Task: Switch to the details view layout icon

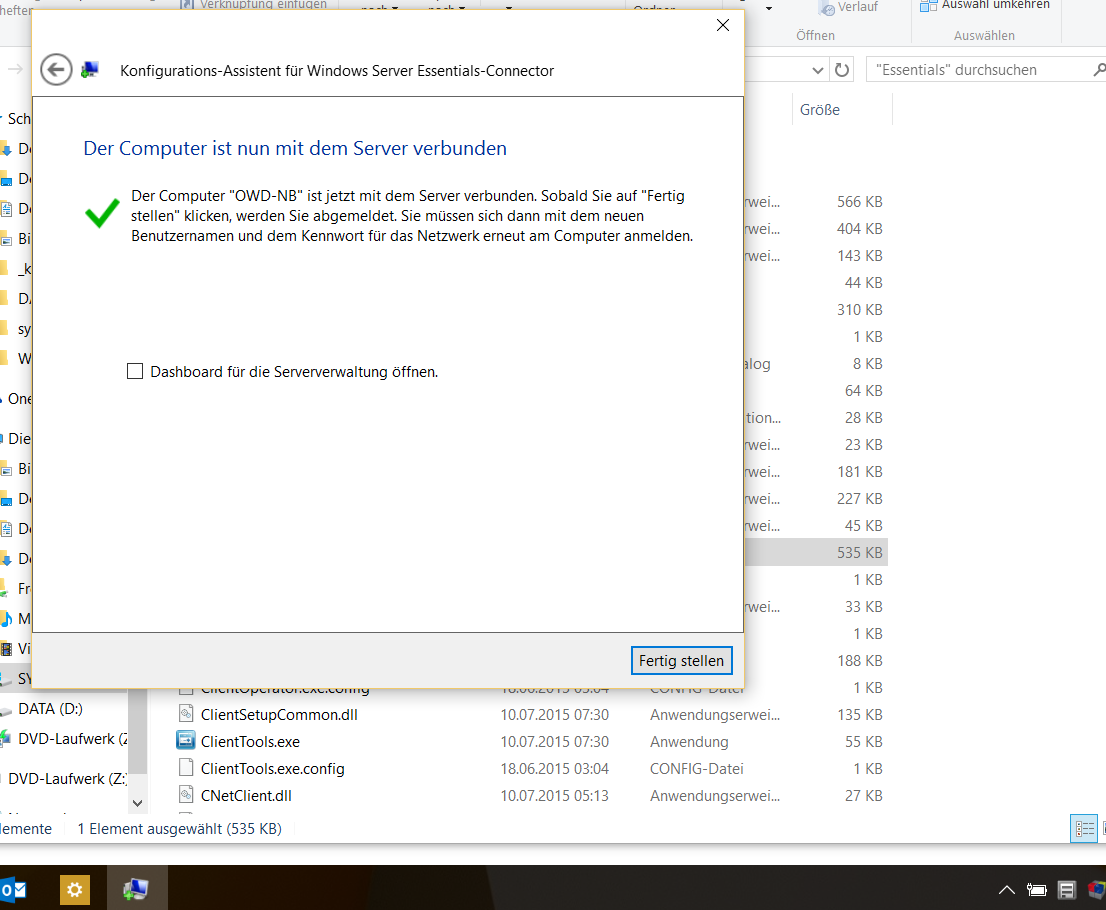Action: (1083, 828)
